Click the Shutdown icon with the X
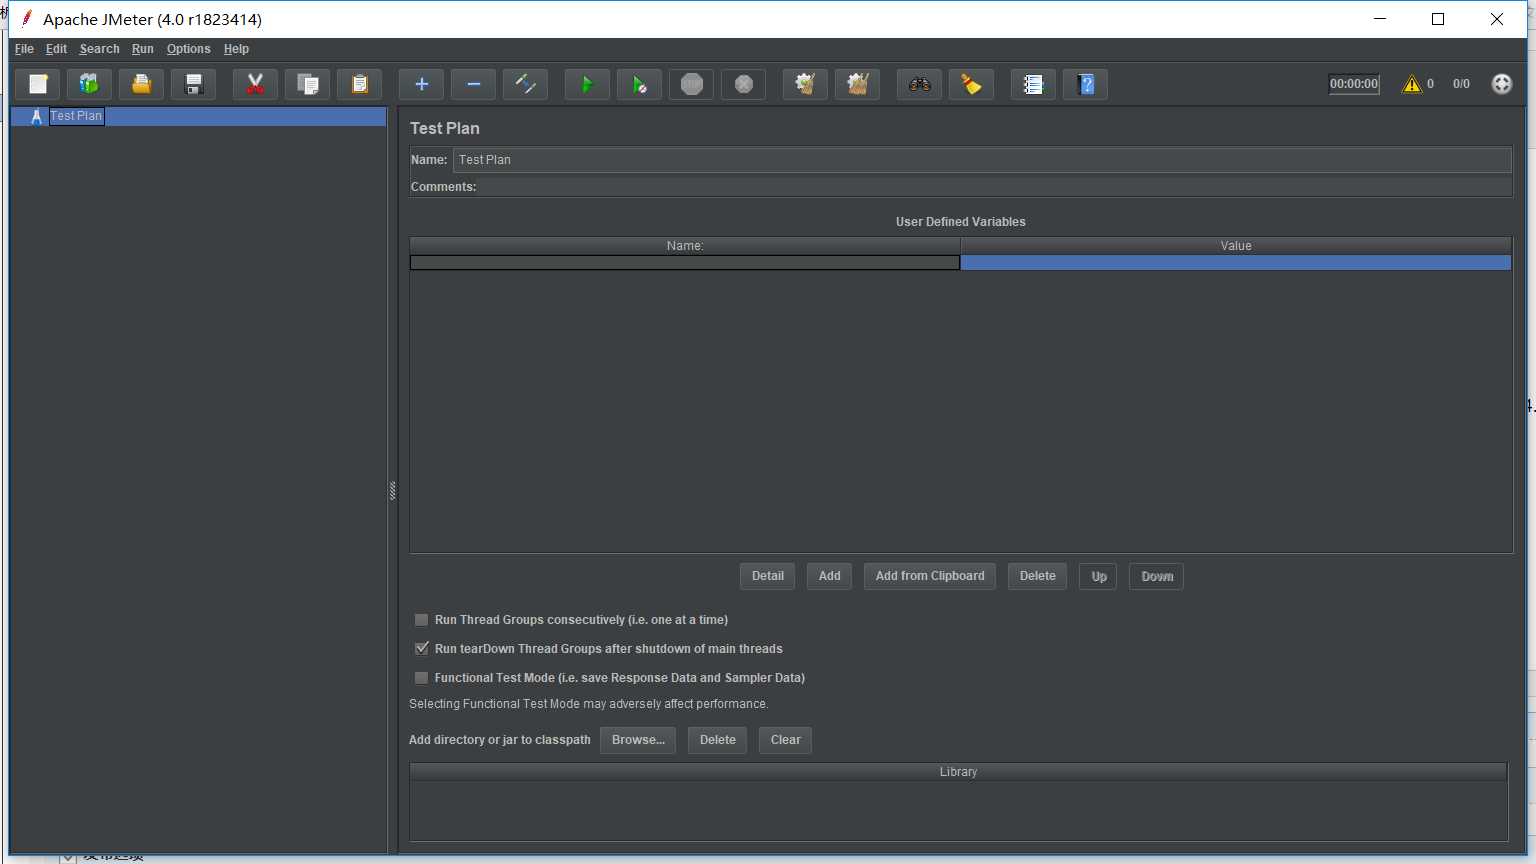The image size is (1536, 864). coord(743,85)
